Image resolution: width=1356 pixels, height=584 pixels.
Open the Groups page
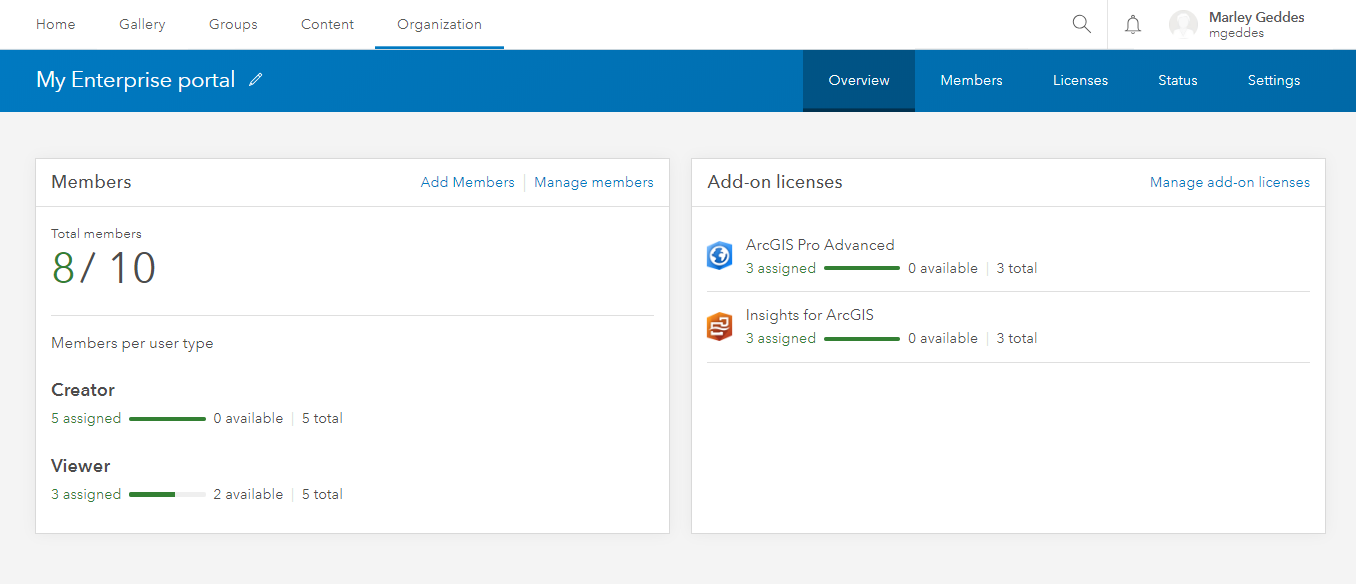(232, 23)
